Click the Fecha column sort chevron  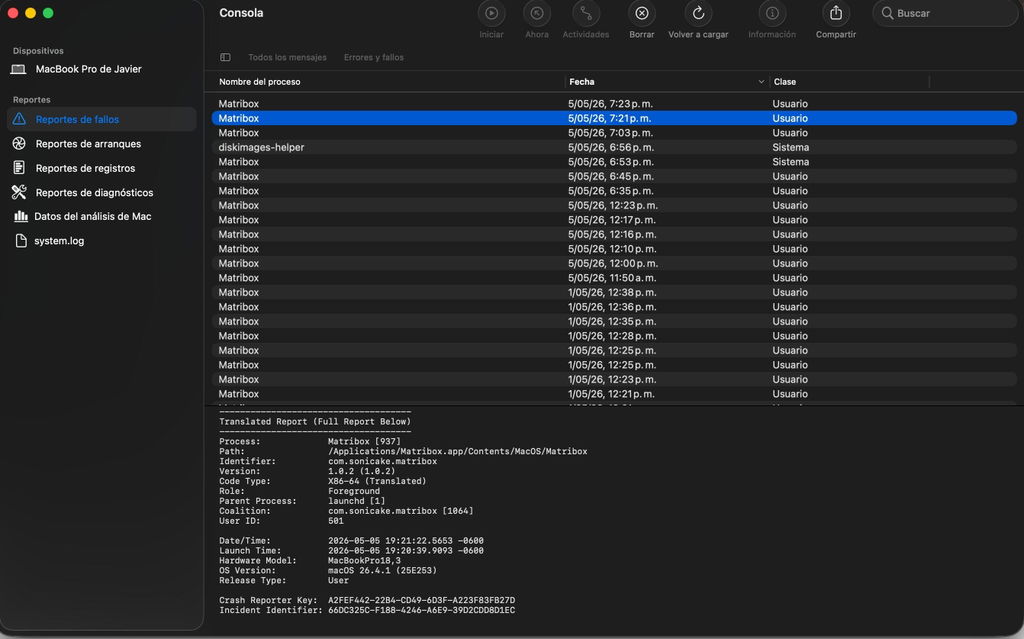761,82
